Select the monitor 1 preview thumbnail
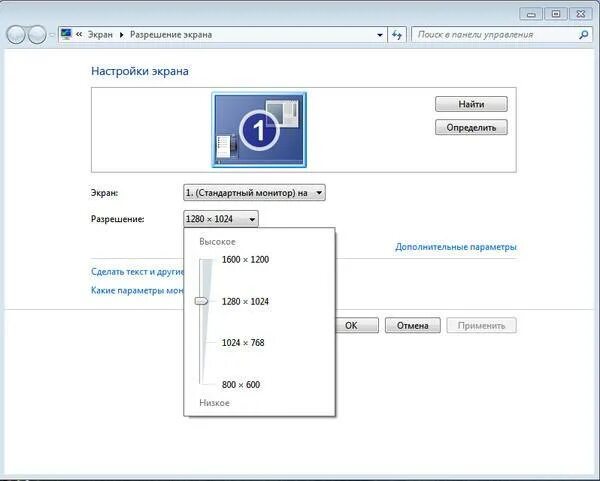600x481 pixels. 259,130
